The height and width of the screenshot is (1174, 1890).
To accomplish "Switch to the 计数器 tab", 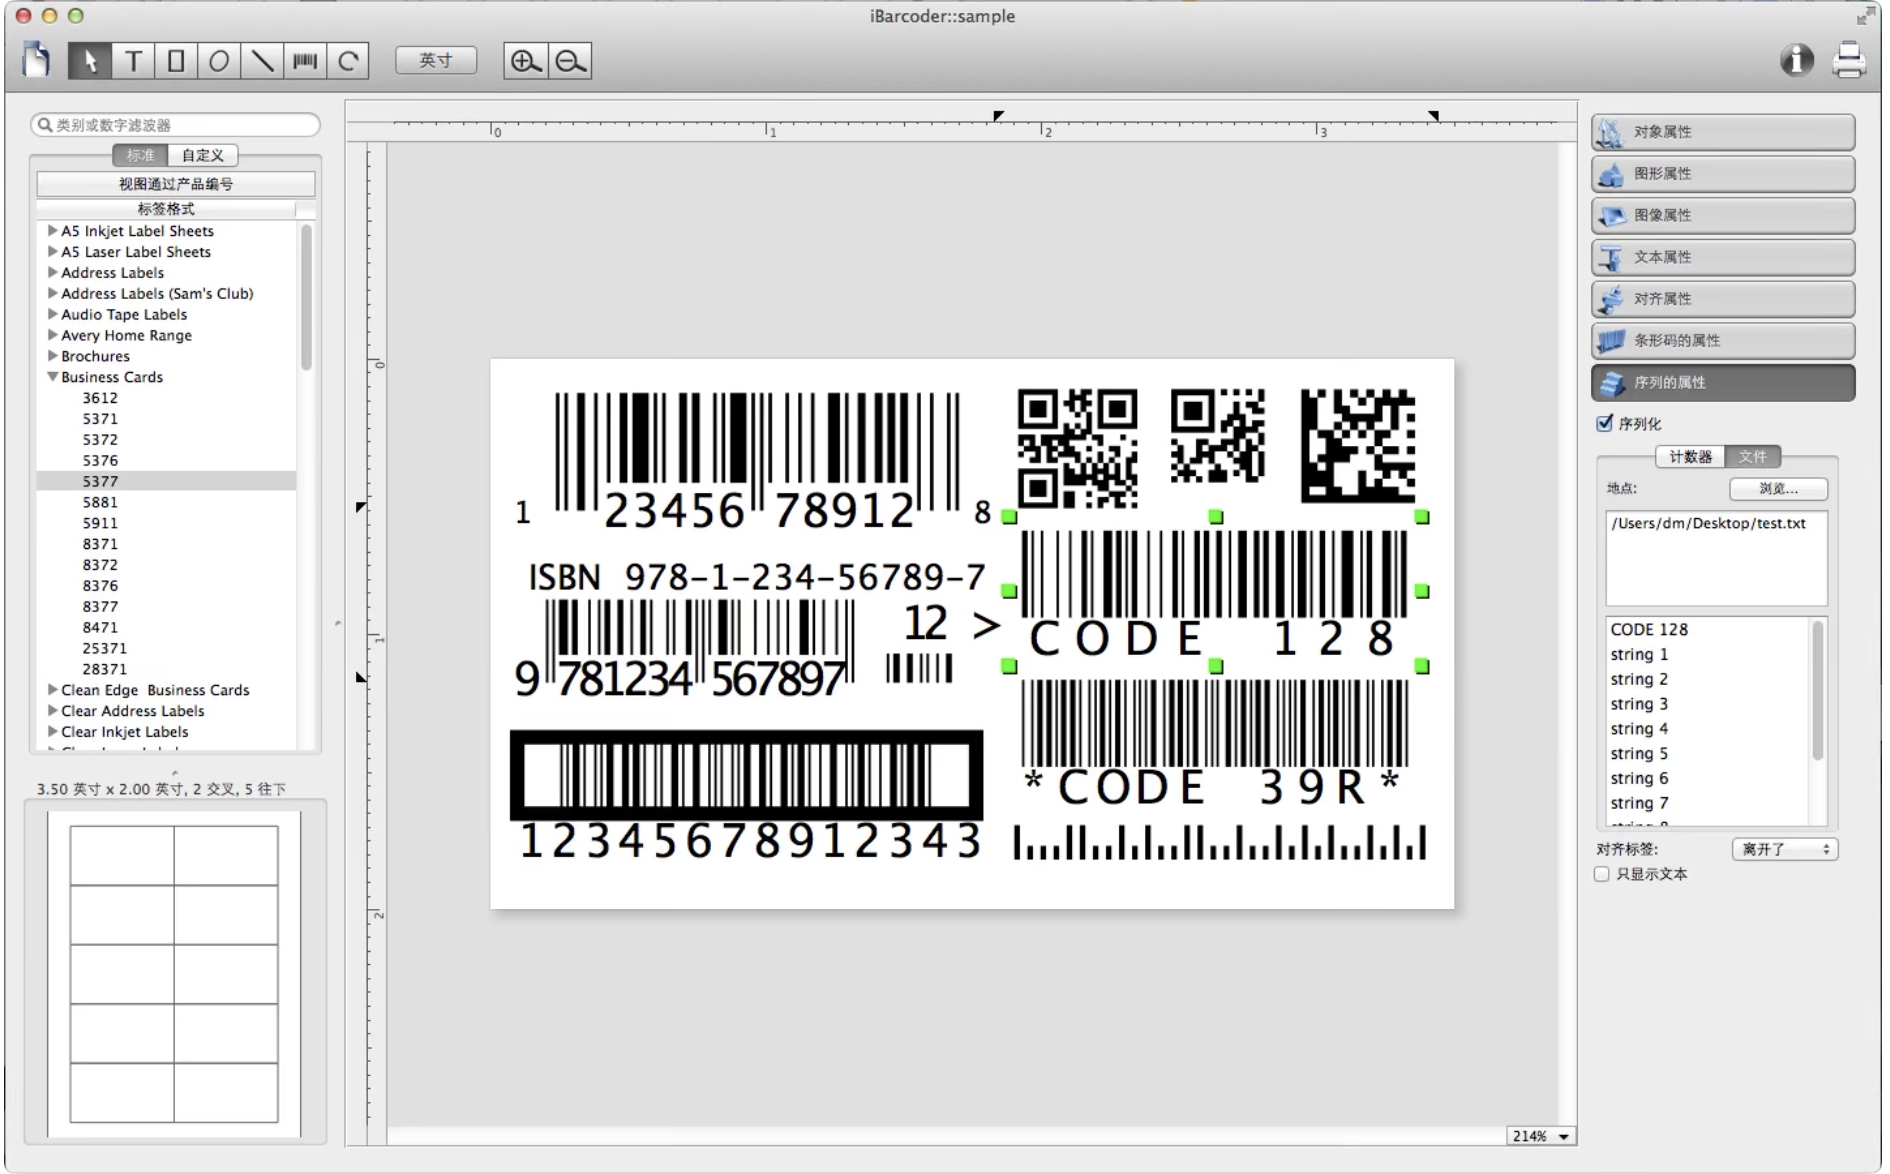I will coord(1690,457).
